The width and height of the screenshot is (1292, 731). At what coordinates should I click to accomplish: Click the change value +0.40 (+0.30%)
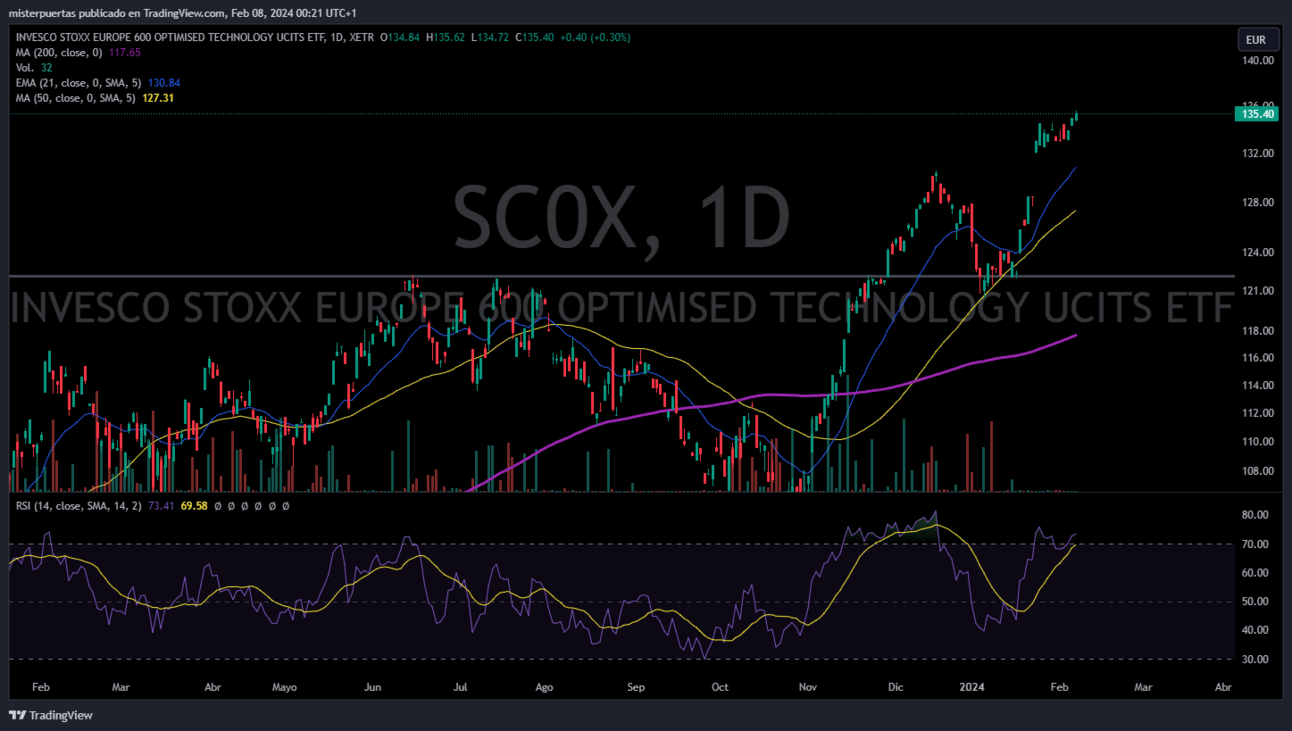point(595,37)
